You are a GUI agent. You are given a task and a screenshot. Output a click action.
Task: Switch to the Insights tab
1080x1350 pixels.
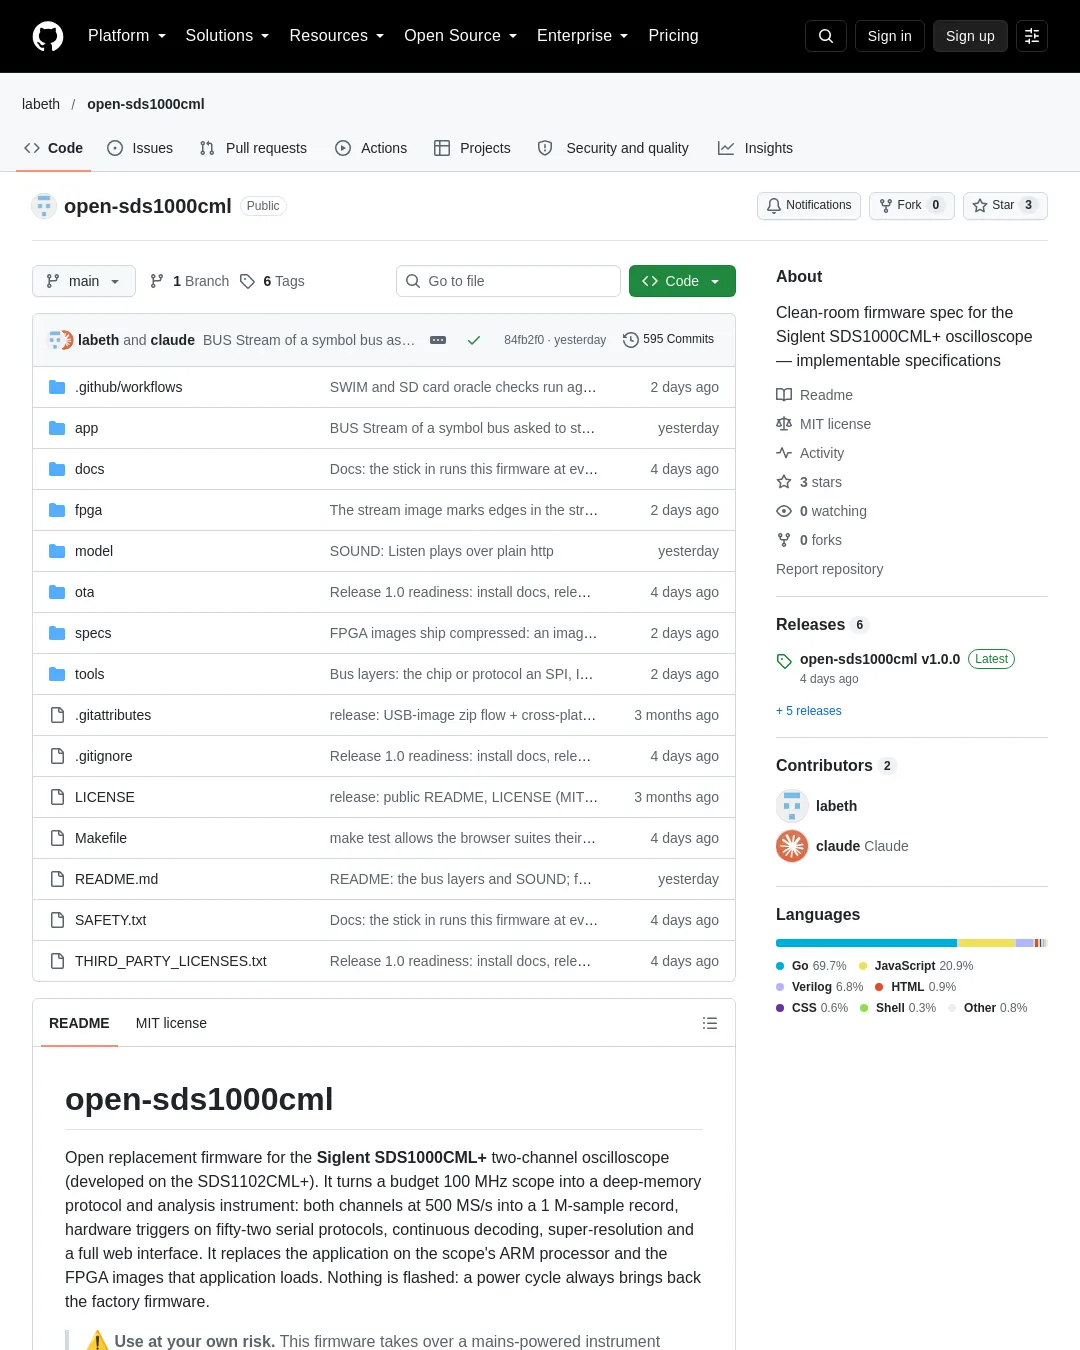click(x=755, y=148)
